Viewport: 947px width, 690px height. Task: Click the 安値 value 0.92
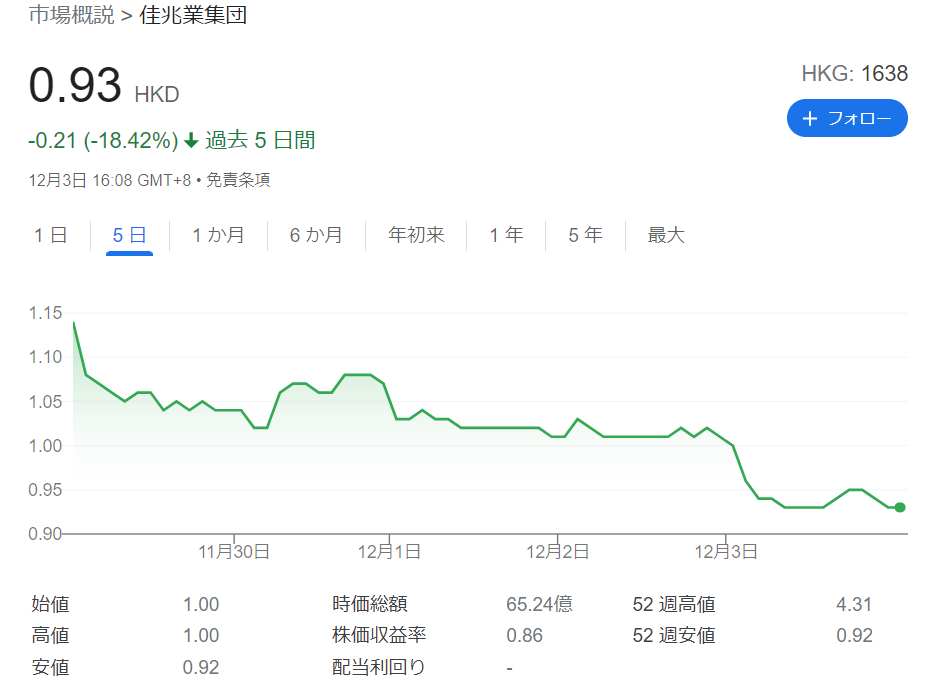[x=201, y=668]
